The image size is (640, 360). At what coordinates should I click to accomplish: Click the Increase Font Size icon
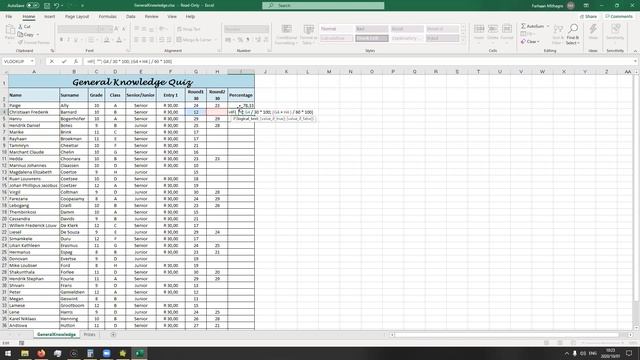[116, 29]
